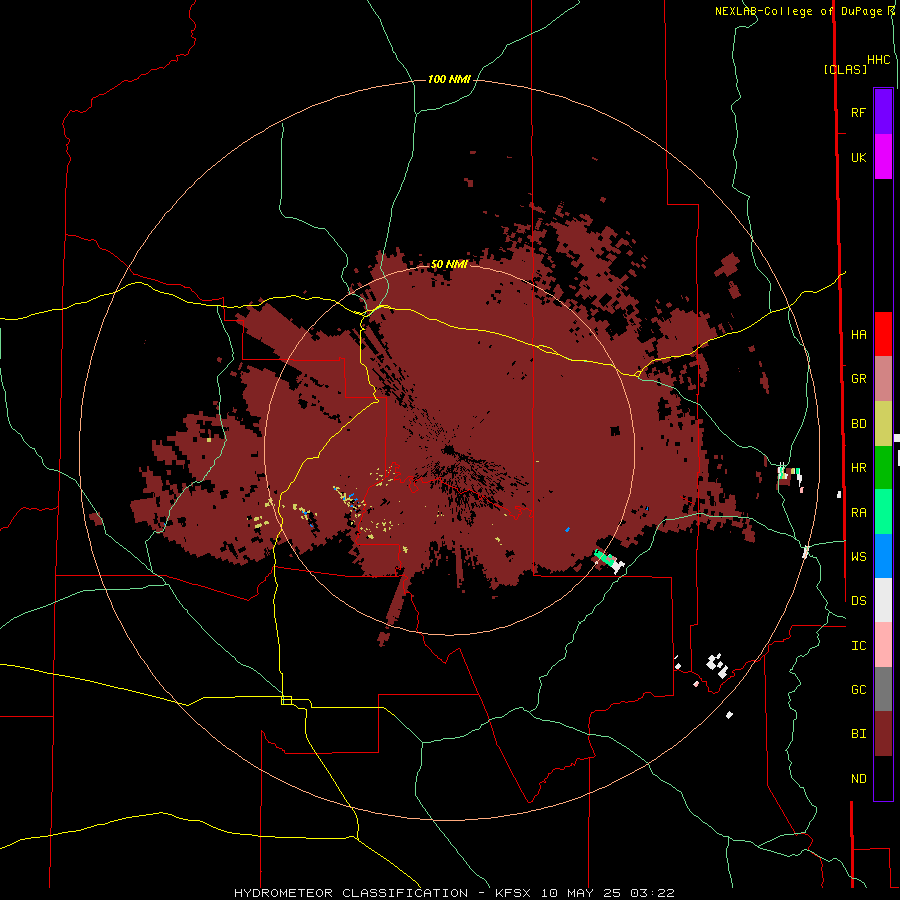This screenshot has height=900, width=900.
Task: Choose the light green RA rain swatch
Action: 883,512
